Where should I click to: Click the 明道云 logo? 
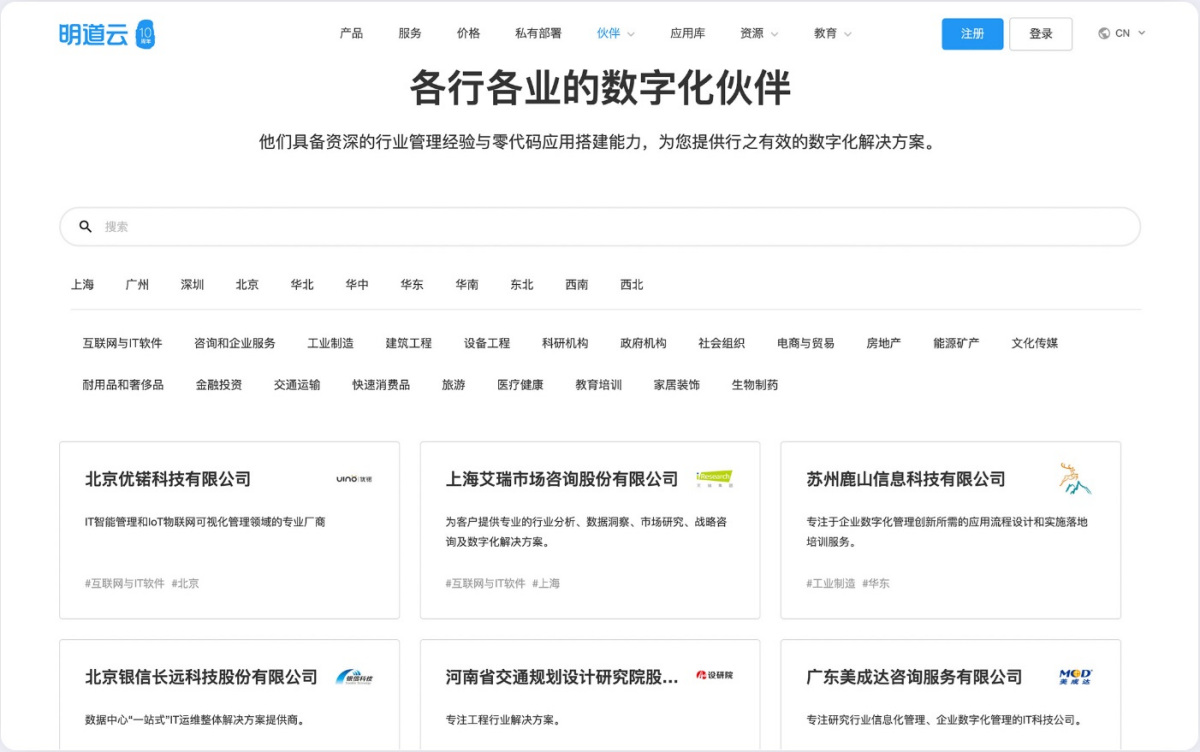[x=106, y=33]
